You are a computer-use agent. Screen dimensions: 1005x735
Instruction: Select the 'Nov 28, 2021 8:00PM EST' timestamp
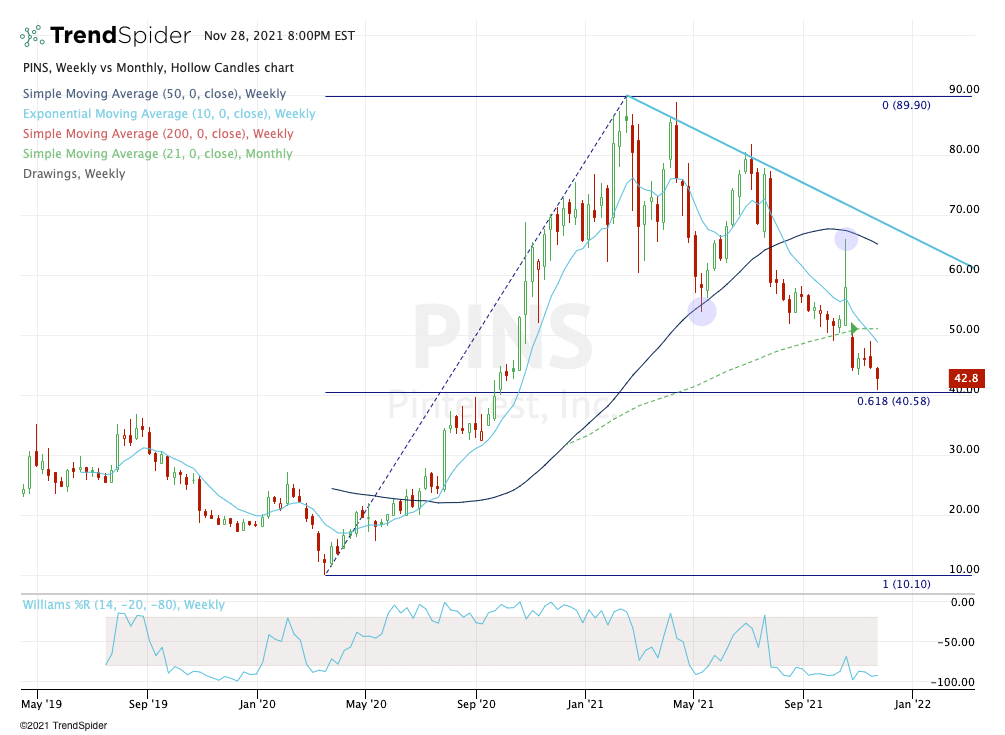[279, 36]
